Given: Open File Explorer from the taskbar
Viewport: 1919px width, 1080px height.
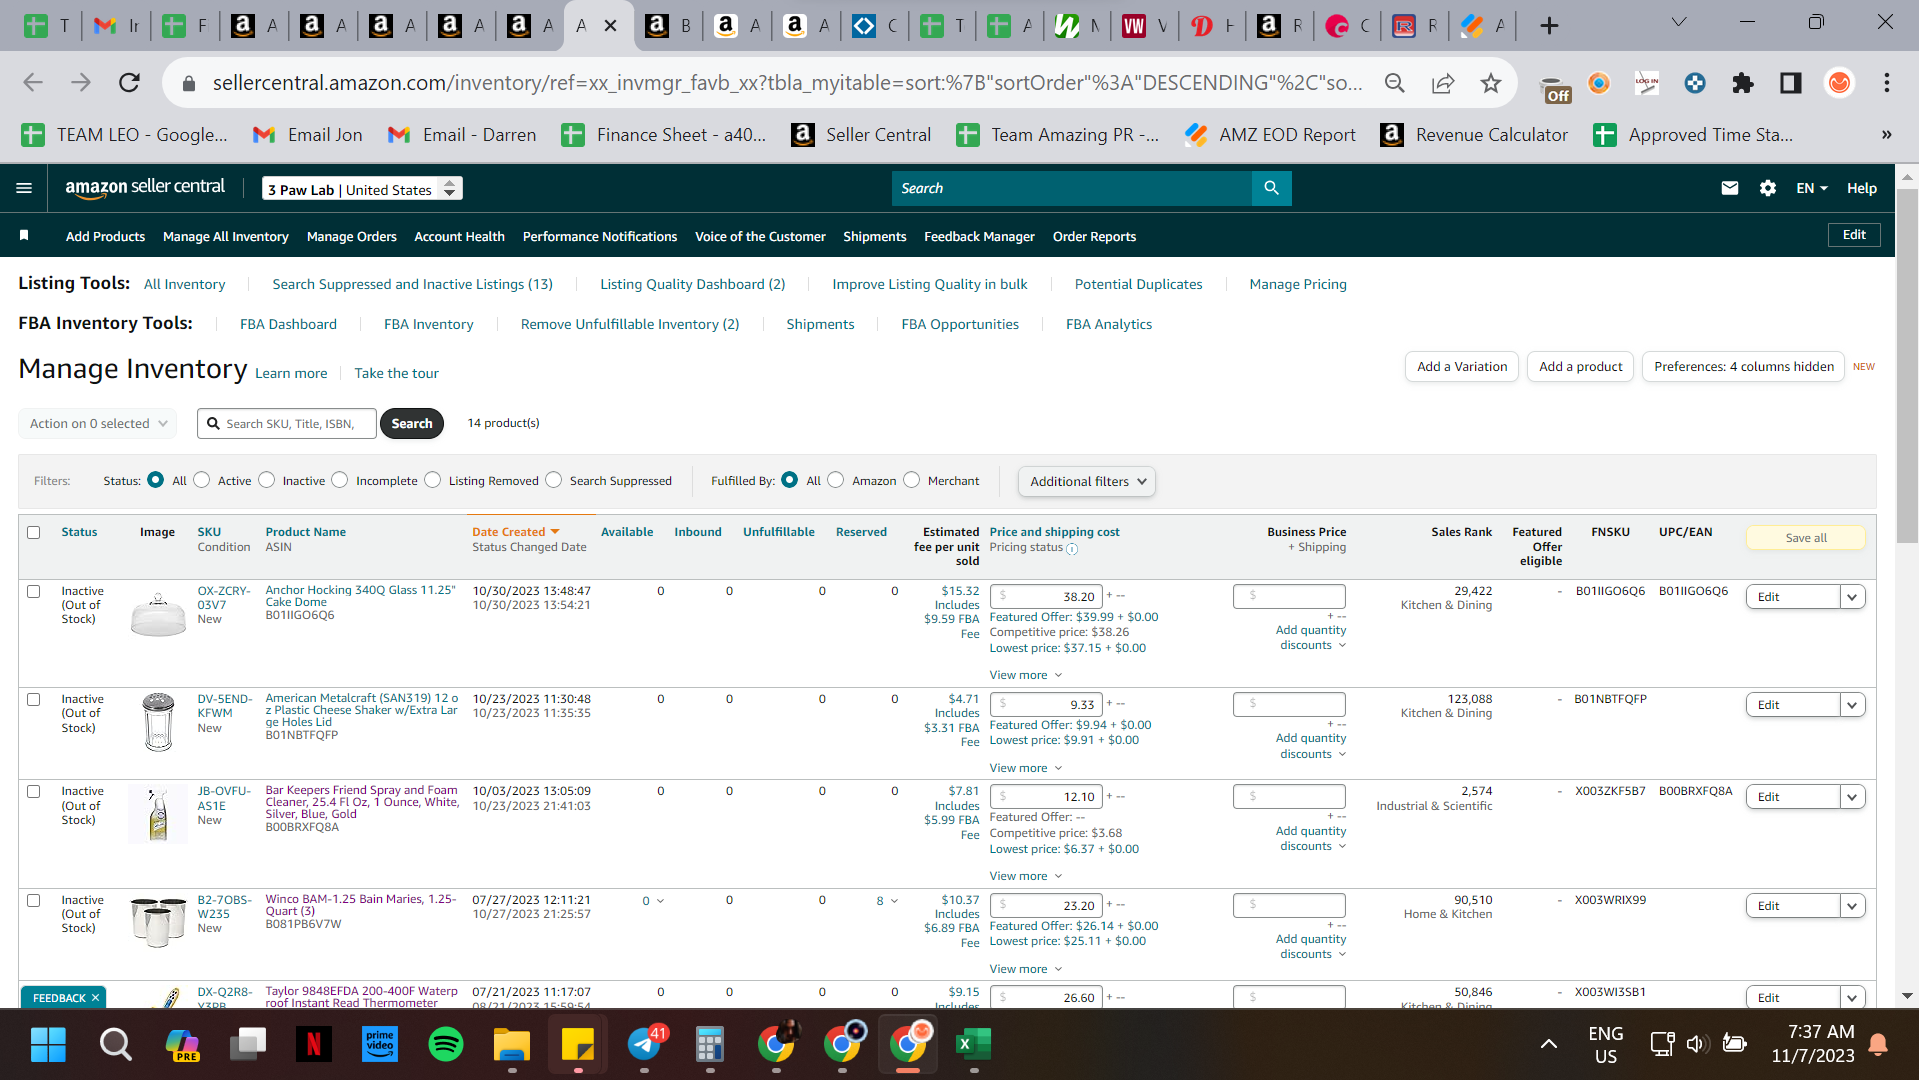Looking at the screenshot, I should click(x=511, y=1045).
